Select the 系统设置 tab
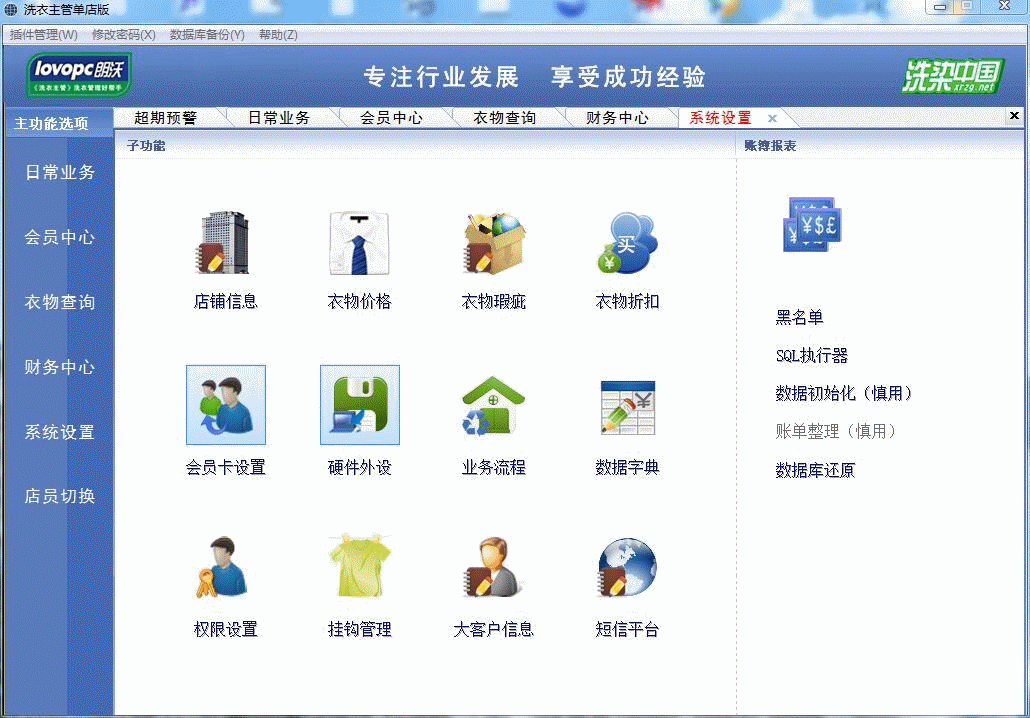The height and width of the screenshot is (718, 1030). tap(721, 118)
